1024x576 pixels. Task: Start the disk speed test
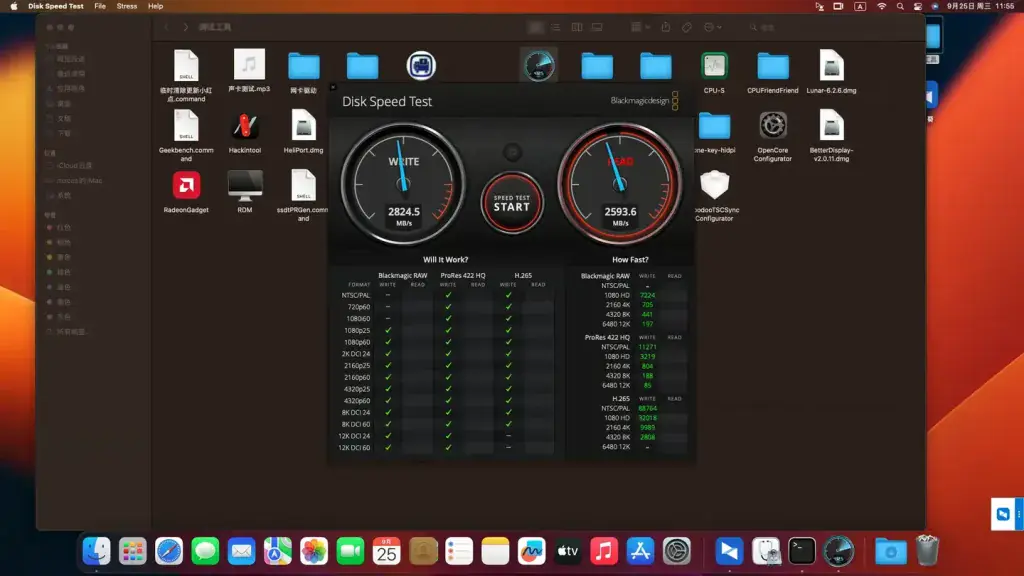[x=512, y=202]
